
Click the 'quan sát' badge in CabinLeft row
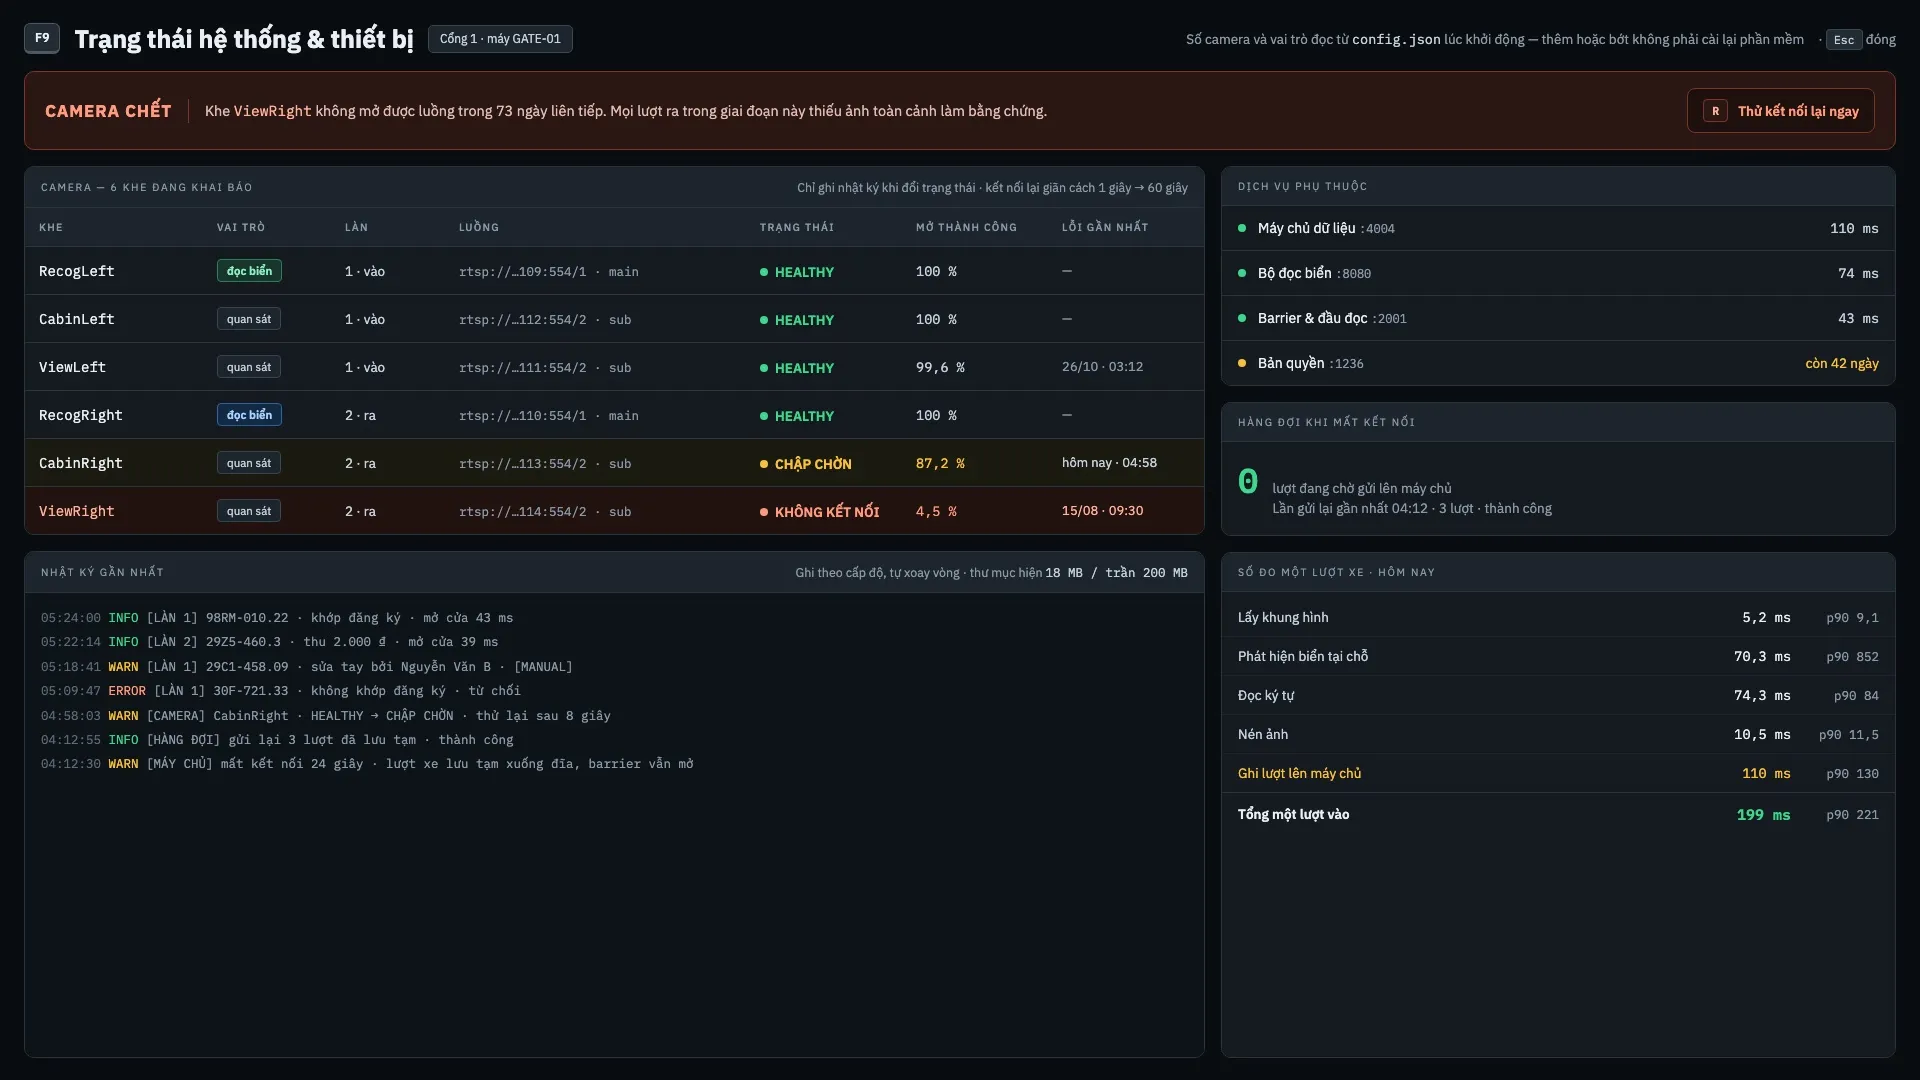(x=249, y=319)
